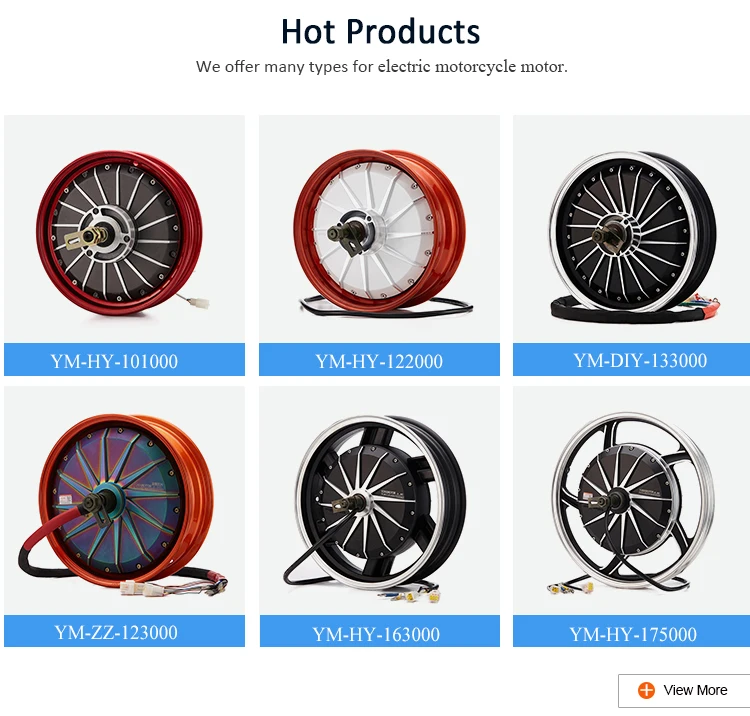Click the YM-HY-175000 label bar
The width and height of the screenshot is (750, 716).
click(x=631, y=631)
